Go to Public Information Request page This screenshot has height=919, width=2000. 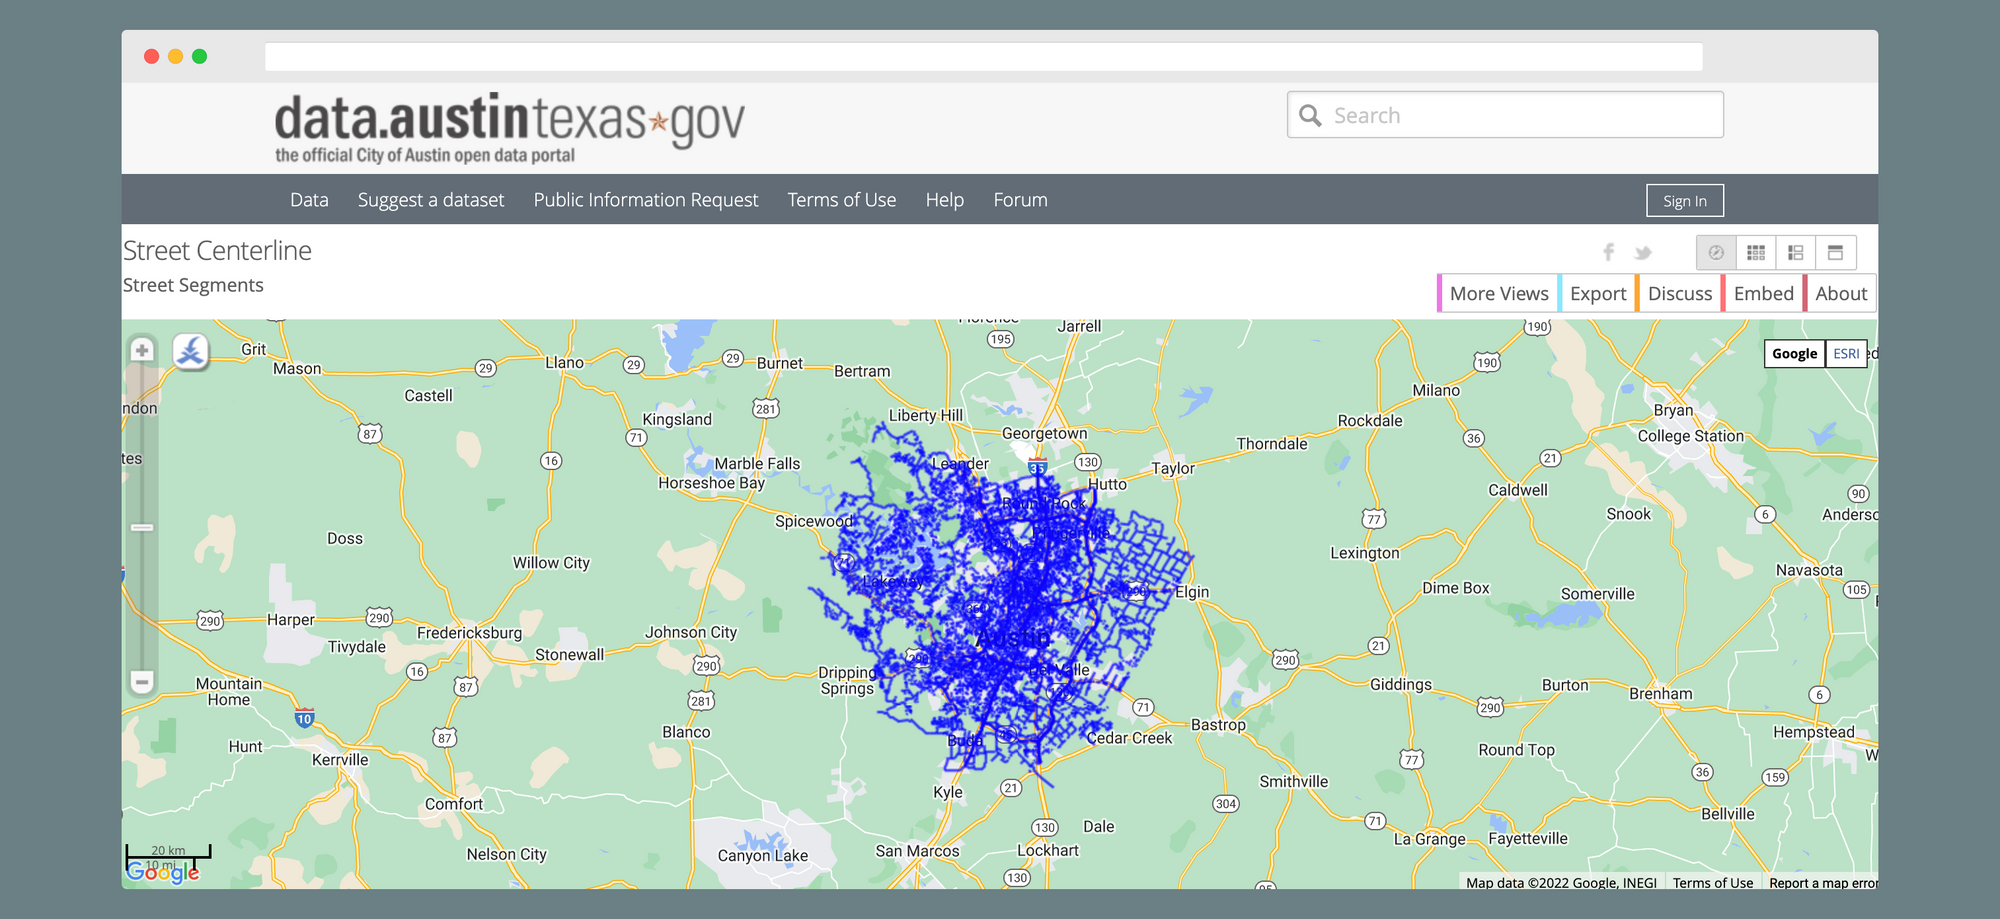(645, 200)
